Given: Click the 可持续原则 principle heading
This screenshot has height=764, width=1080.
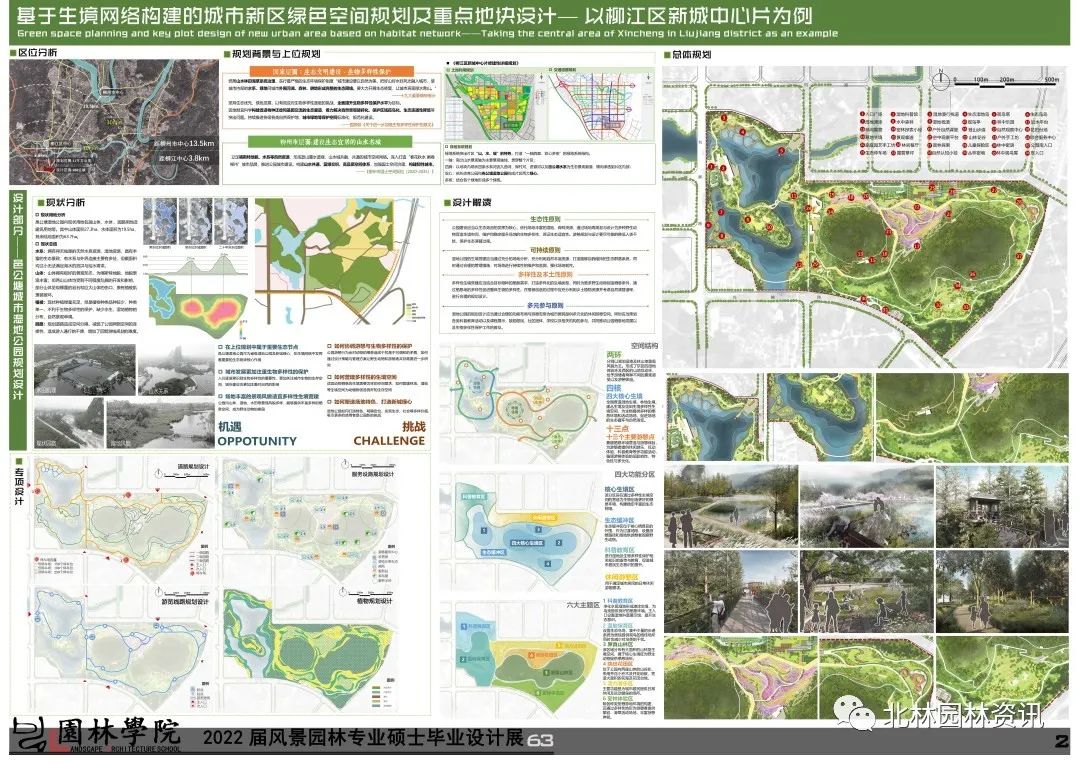Looking at the screenshot, I should pos(545,250).
